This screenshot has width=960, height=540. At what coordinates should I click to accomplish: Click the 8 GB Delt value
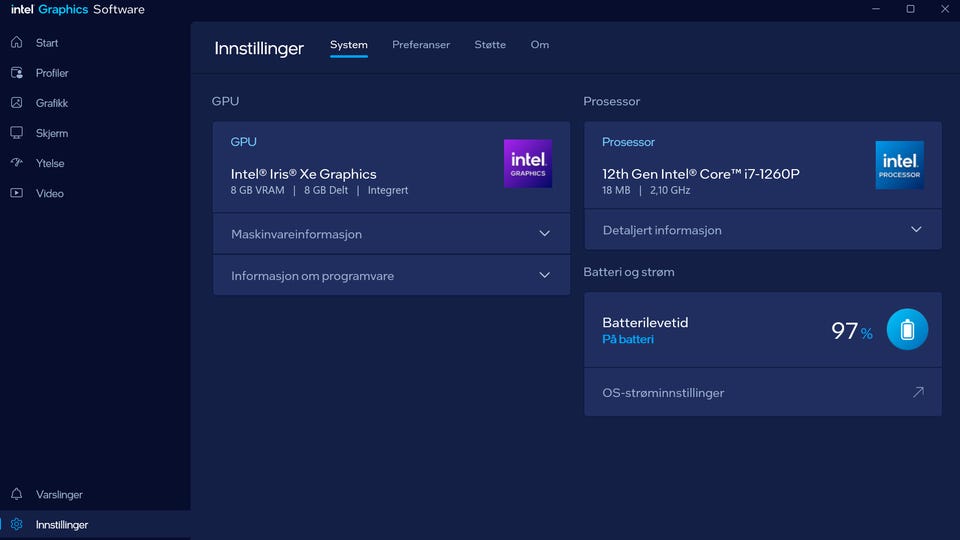coord(326,190)
